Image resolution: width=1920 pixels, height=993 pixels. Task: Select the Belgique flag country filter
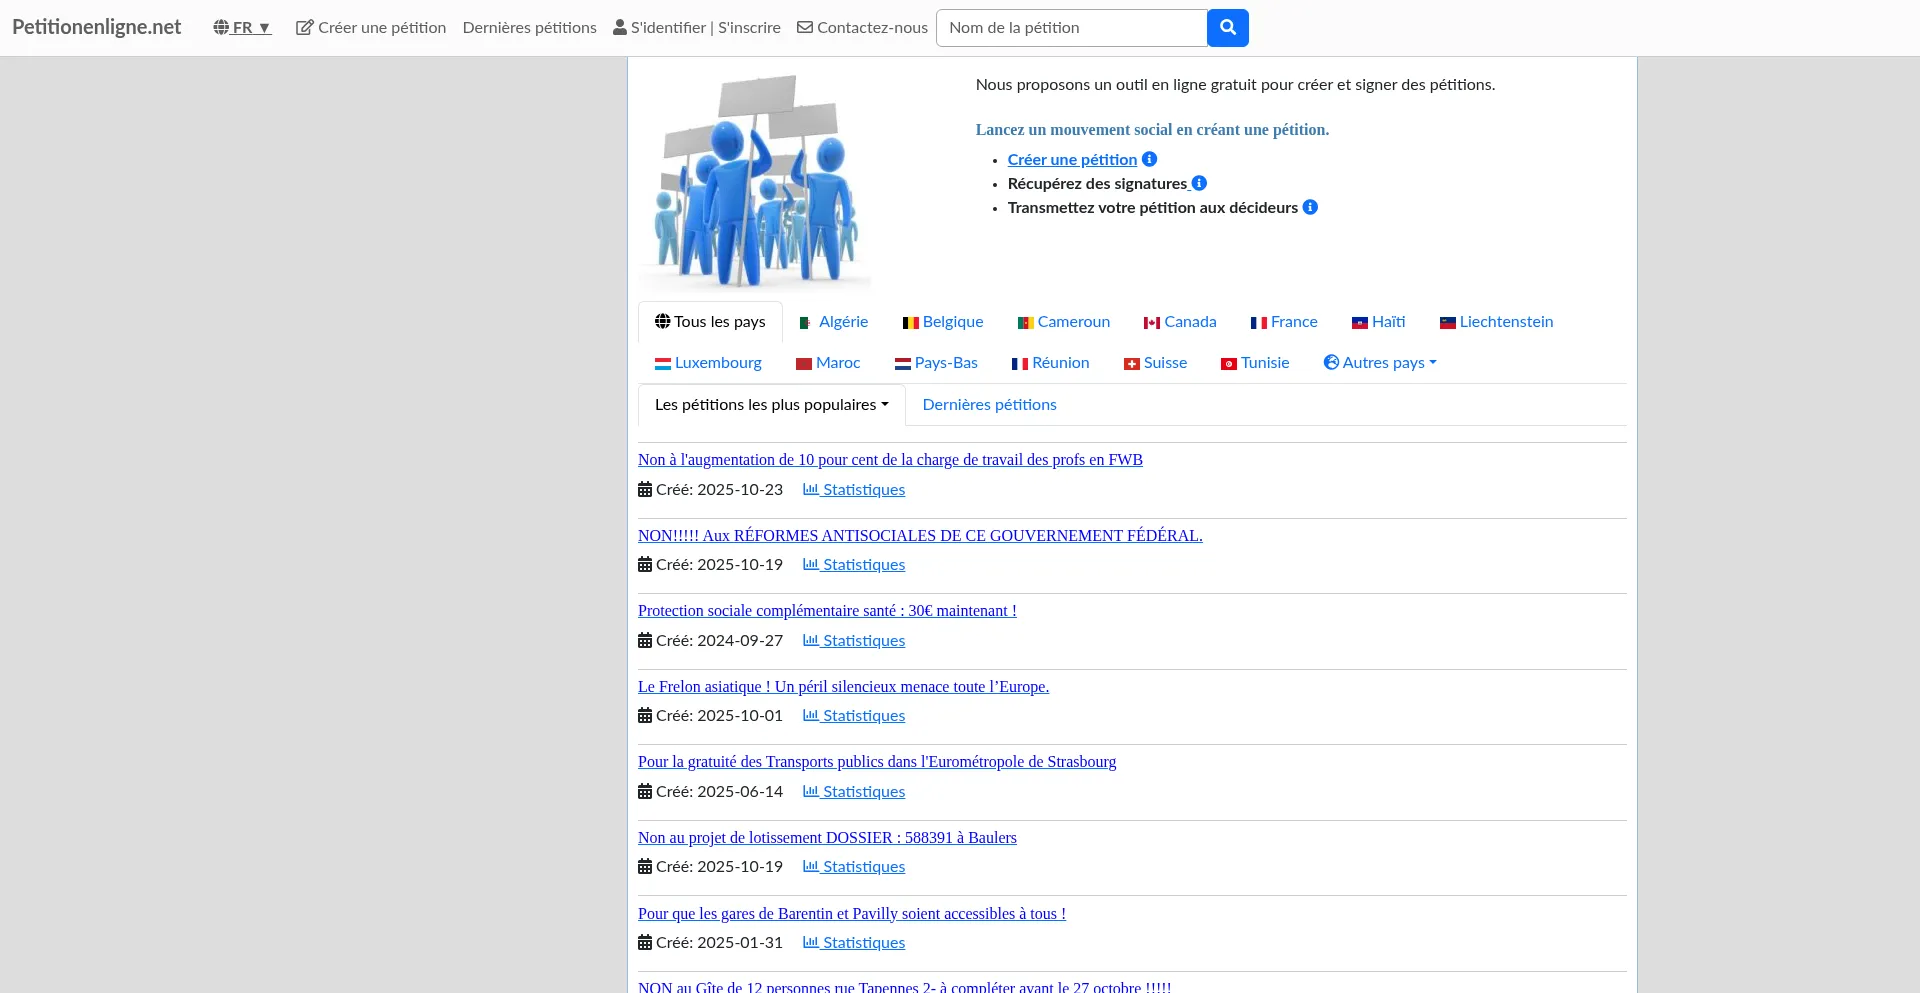[943, 322]
